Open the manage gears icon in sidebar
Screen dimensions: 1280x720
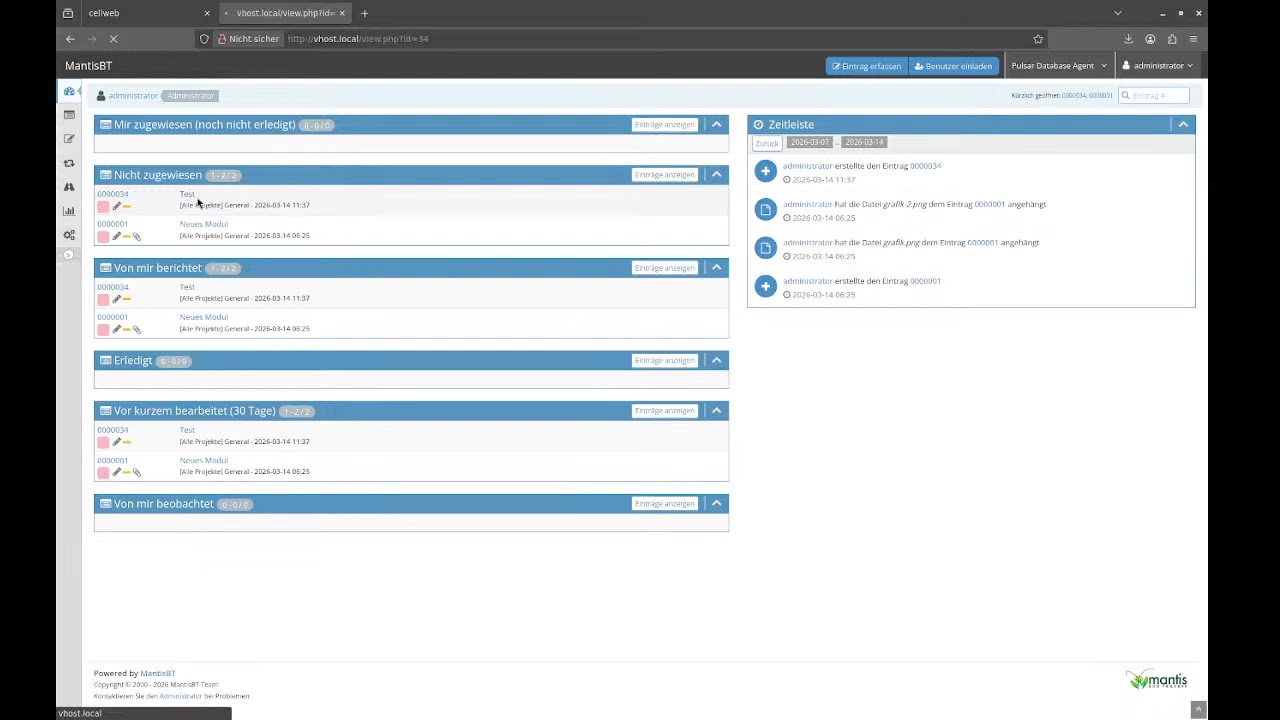click(x=69, y=235)
